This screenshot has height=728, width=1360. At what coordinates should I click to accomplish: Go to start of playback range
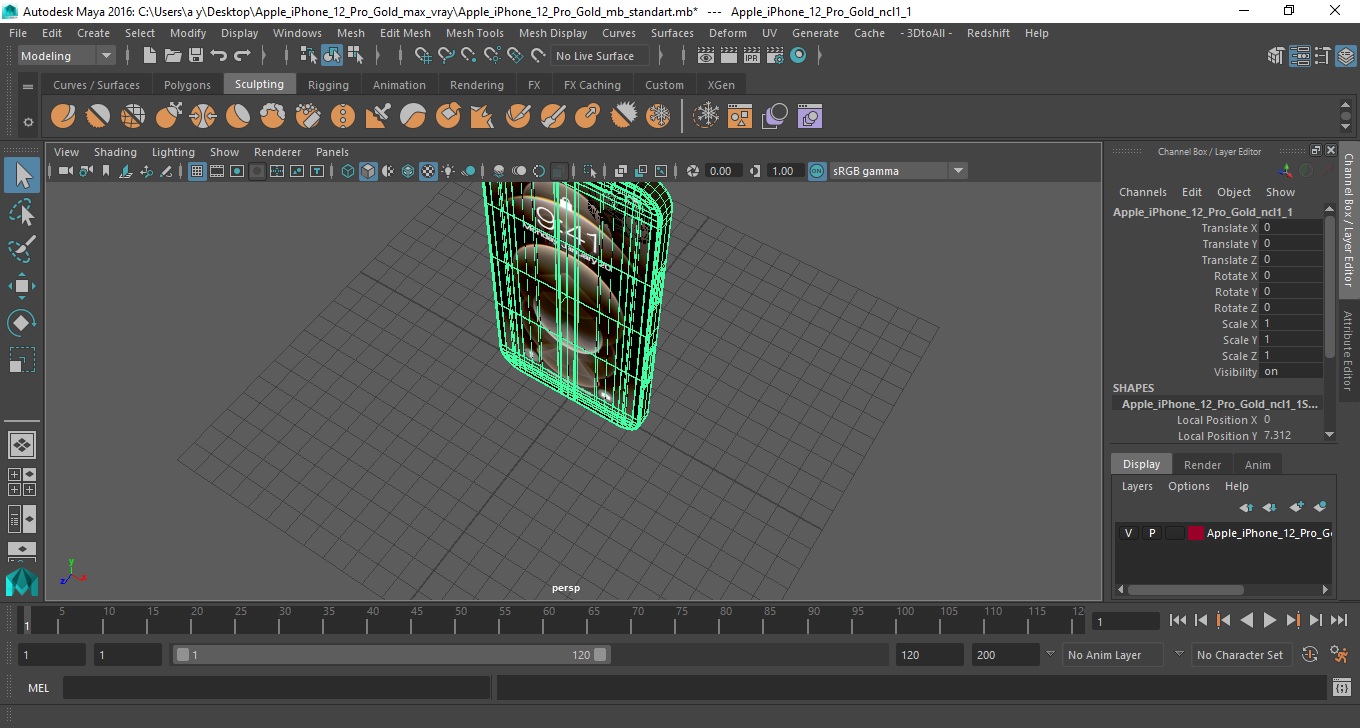pos(1178,621)
